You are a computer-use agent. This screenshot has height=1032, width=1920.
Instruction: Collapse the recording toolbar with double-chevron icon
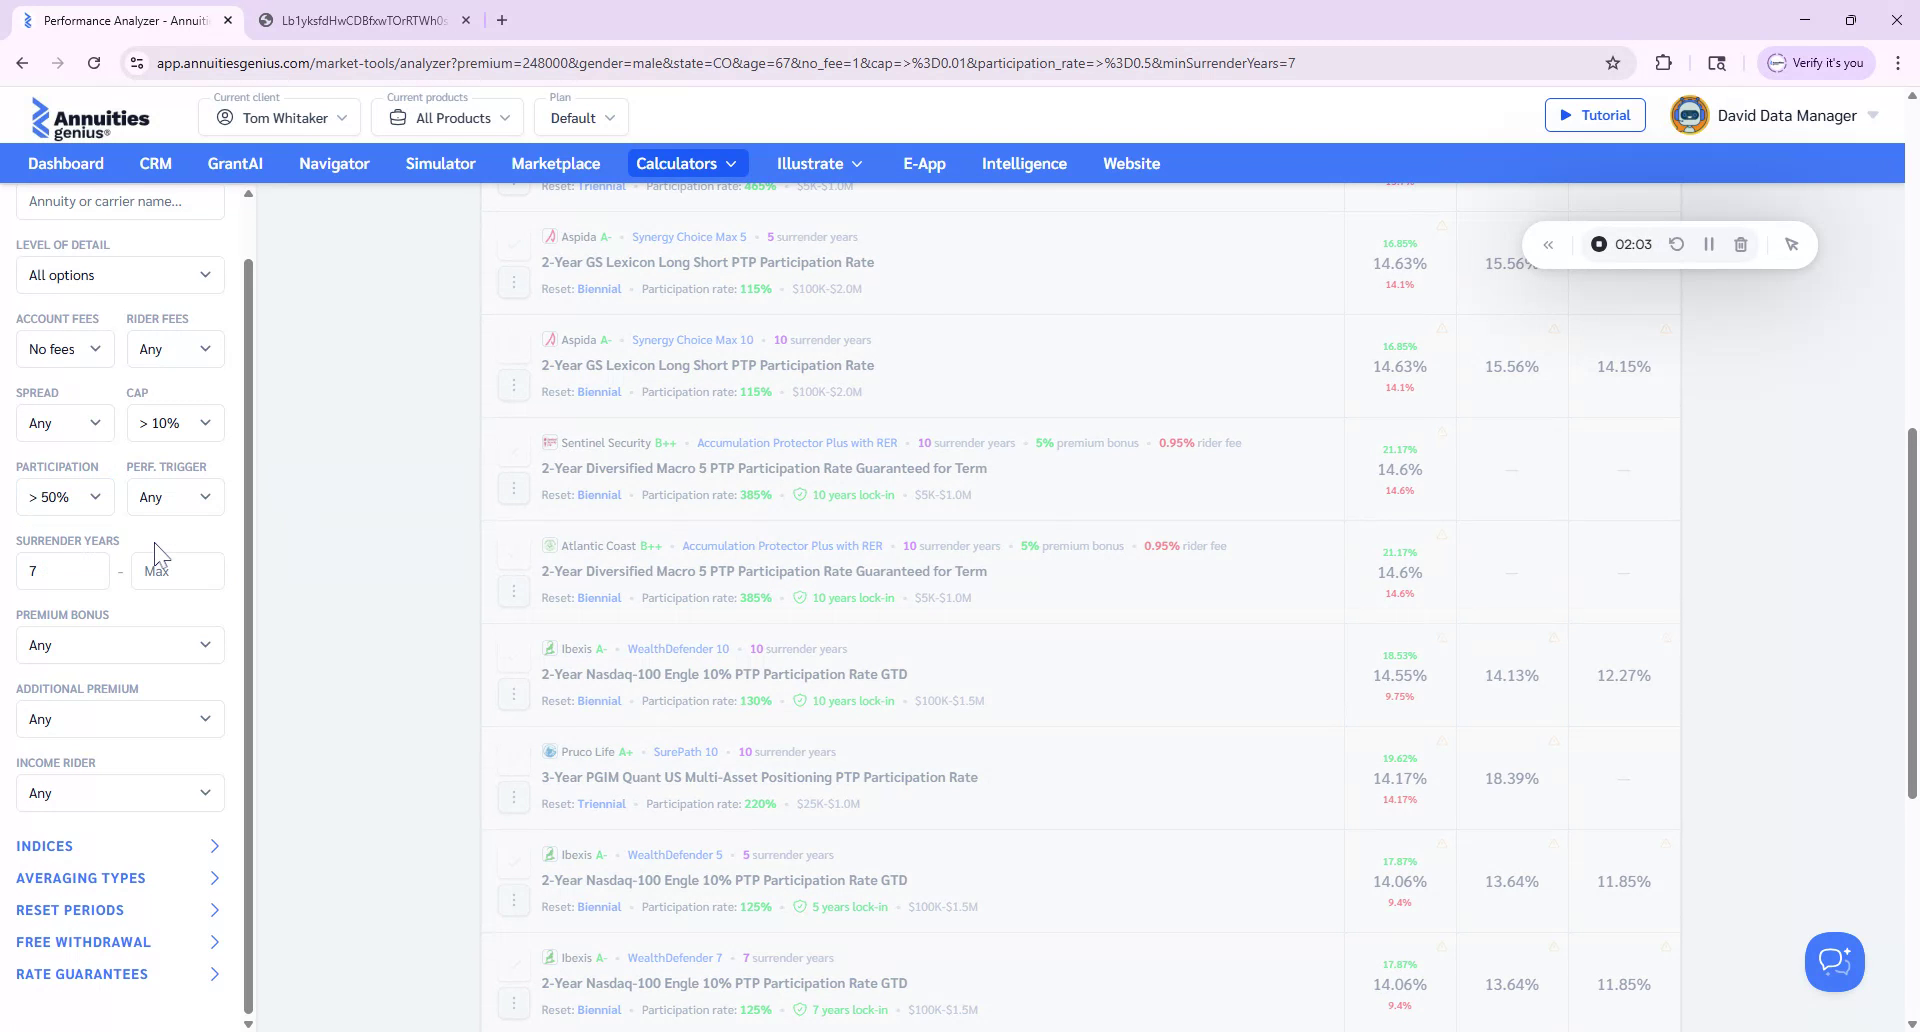pos(1549,244)
